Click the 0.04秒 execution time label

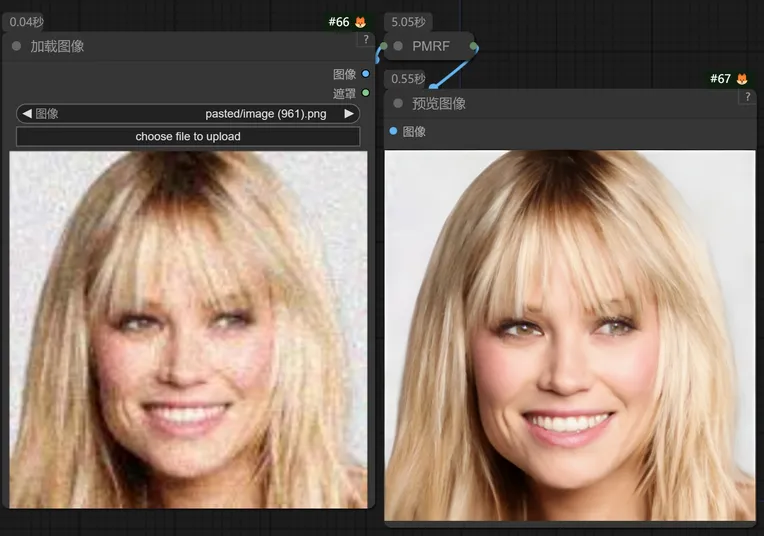click(x=26, y=22)
